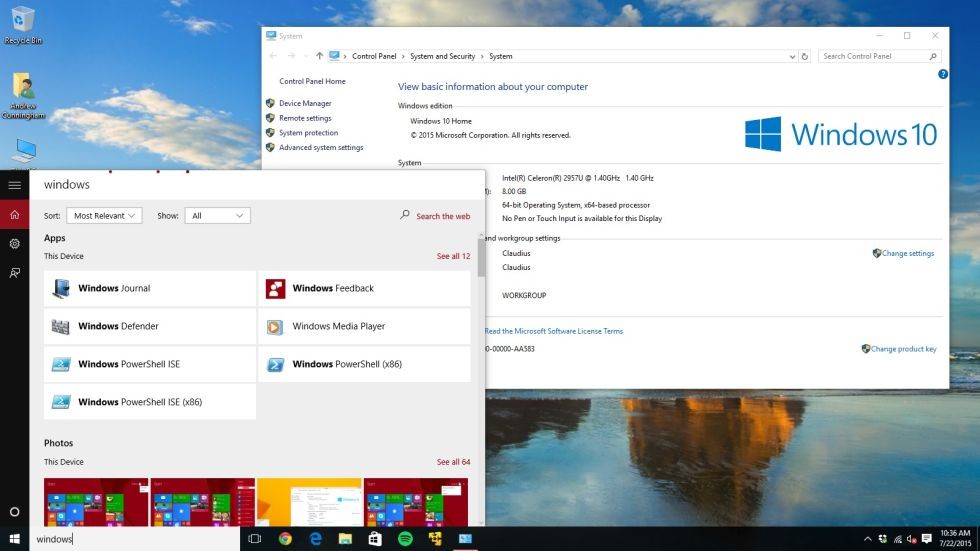Click Search Control Panel field
Screen dimensions: 980x551
(879, 56)
